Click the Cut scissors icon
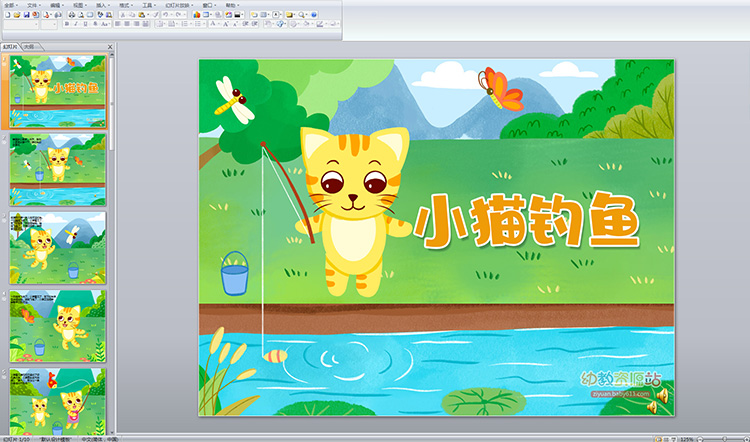The image size is (750, 442). (123, 15)
